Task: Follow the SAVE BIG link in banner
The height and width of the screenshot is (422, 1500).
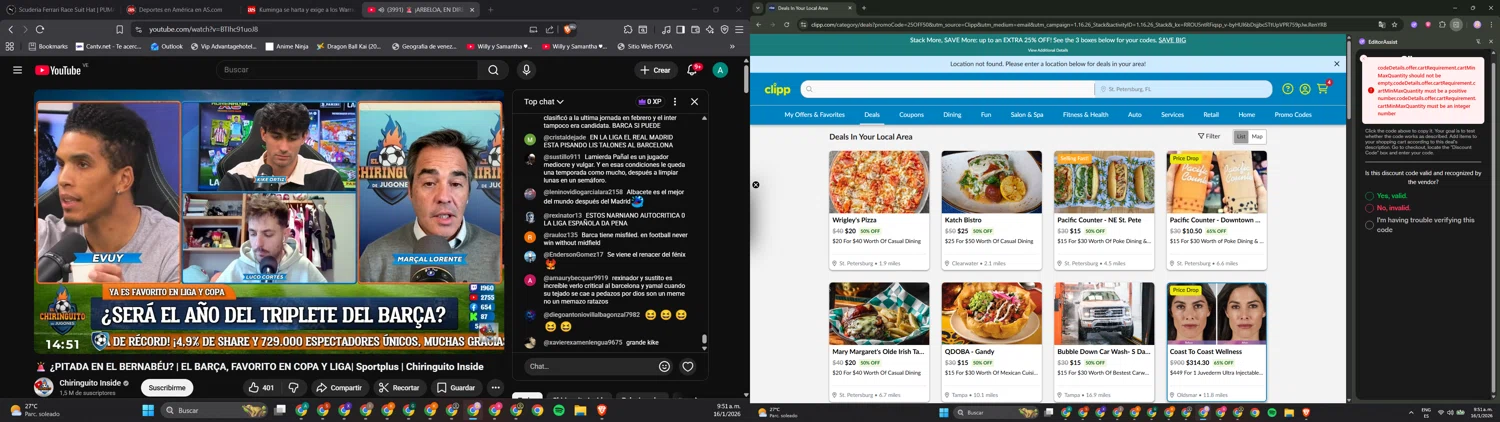Action: click(x=1172, y=40)
